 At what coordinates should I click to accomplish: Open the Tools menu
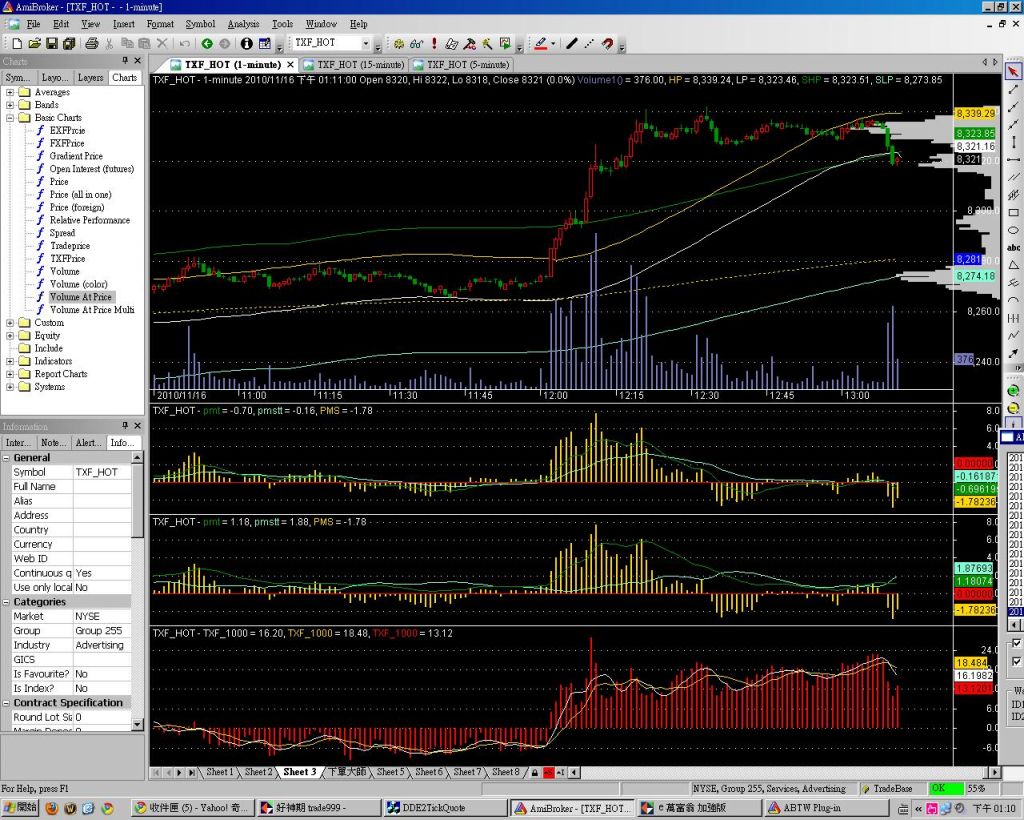pyautogui.click(x=282, y=24)
